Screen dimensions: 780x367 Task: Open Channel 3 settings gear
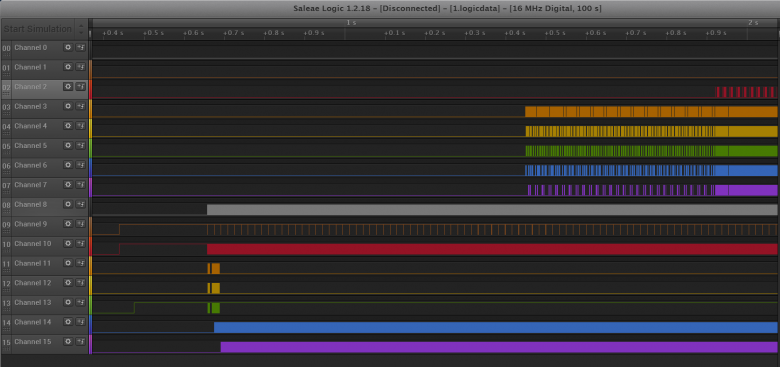(x=68, y=106)
